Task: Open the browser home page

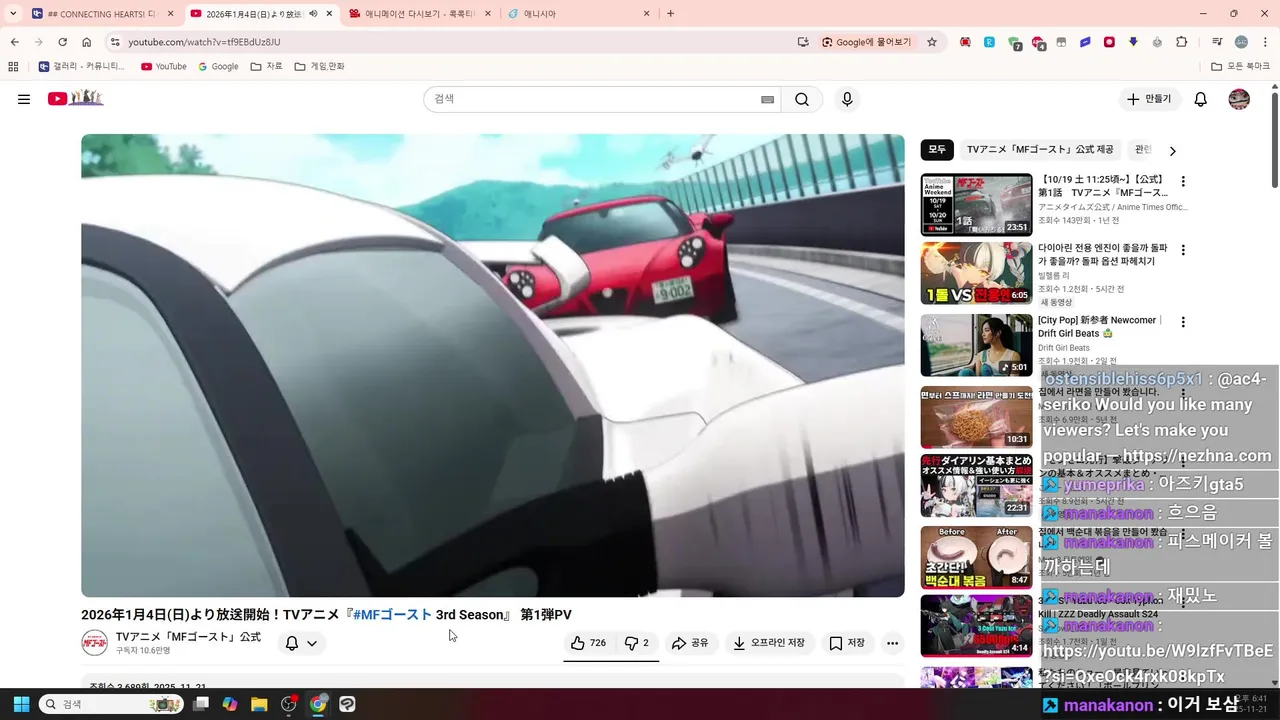Action: tap(86, 42)
